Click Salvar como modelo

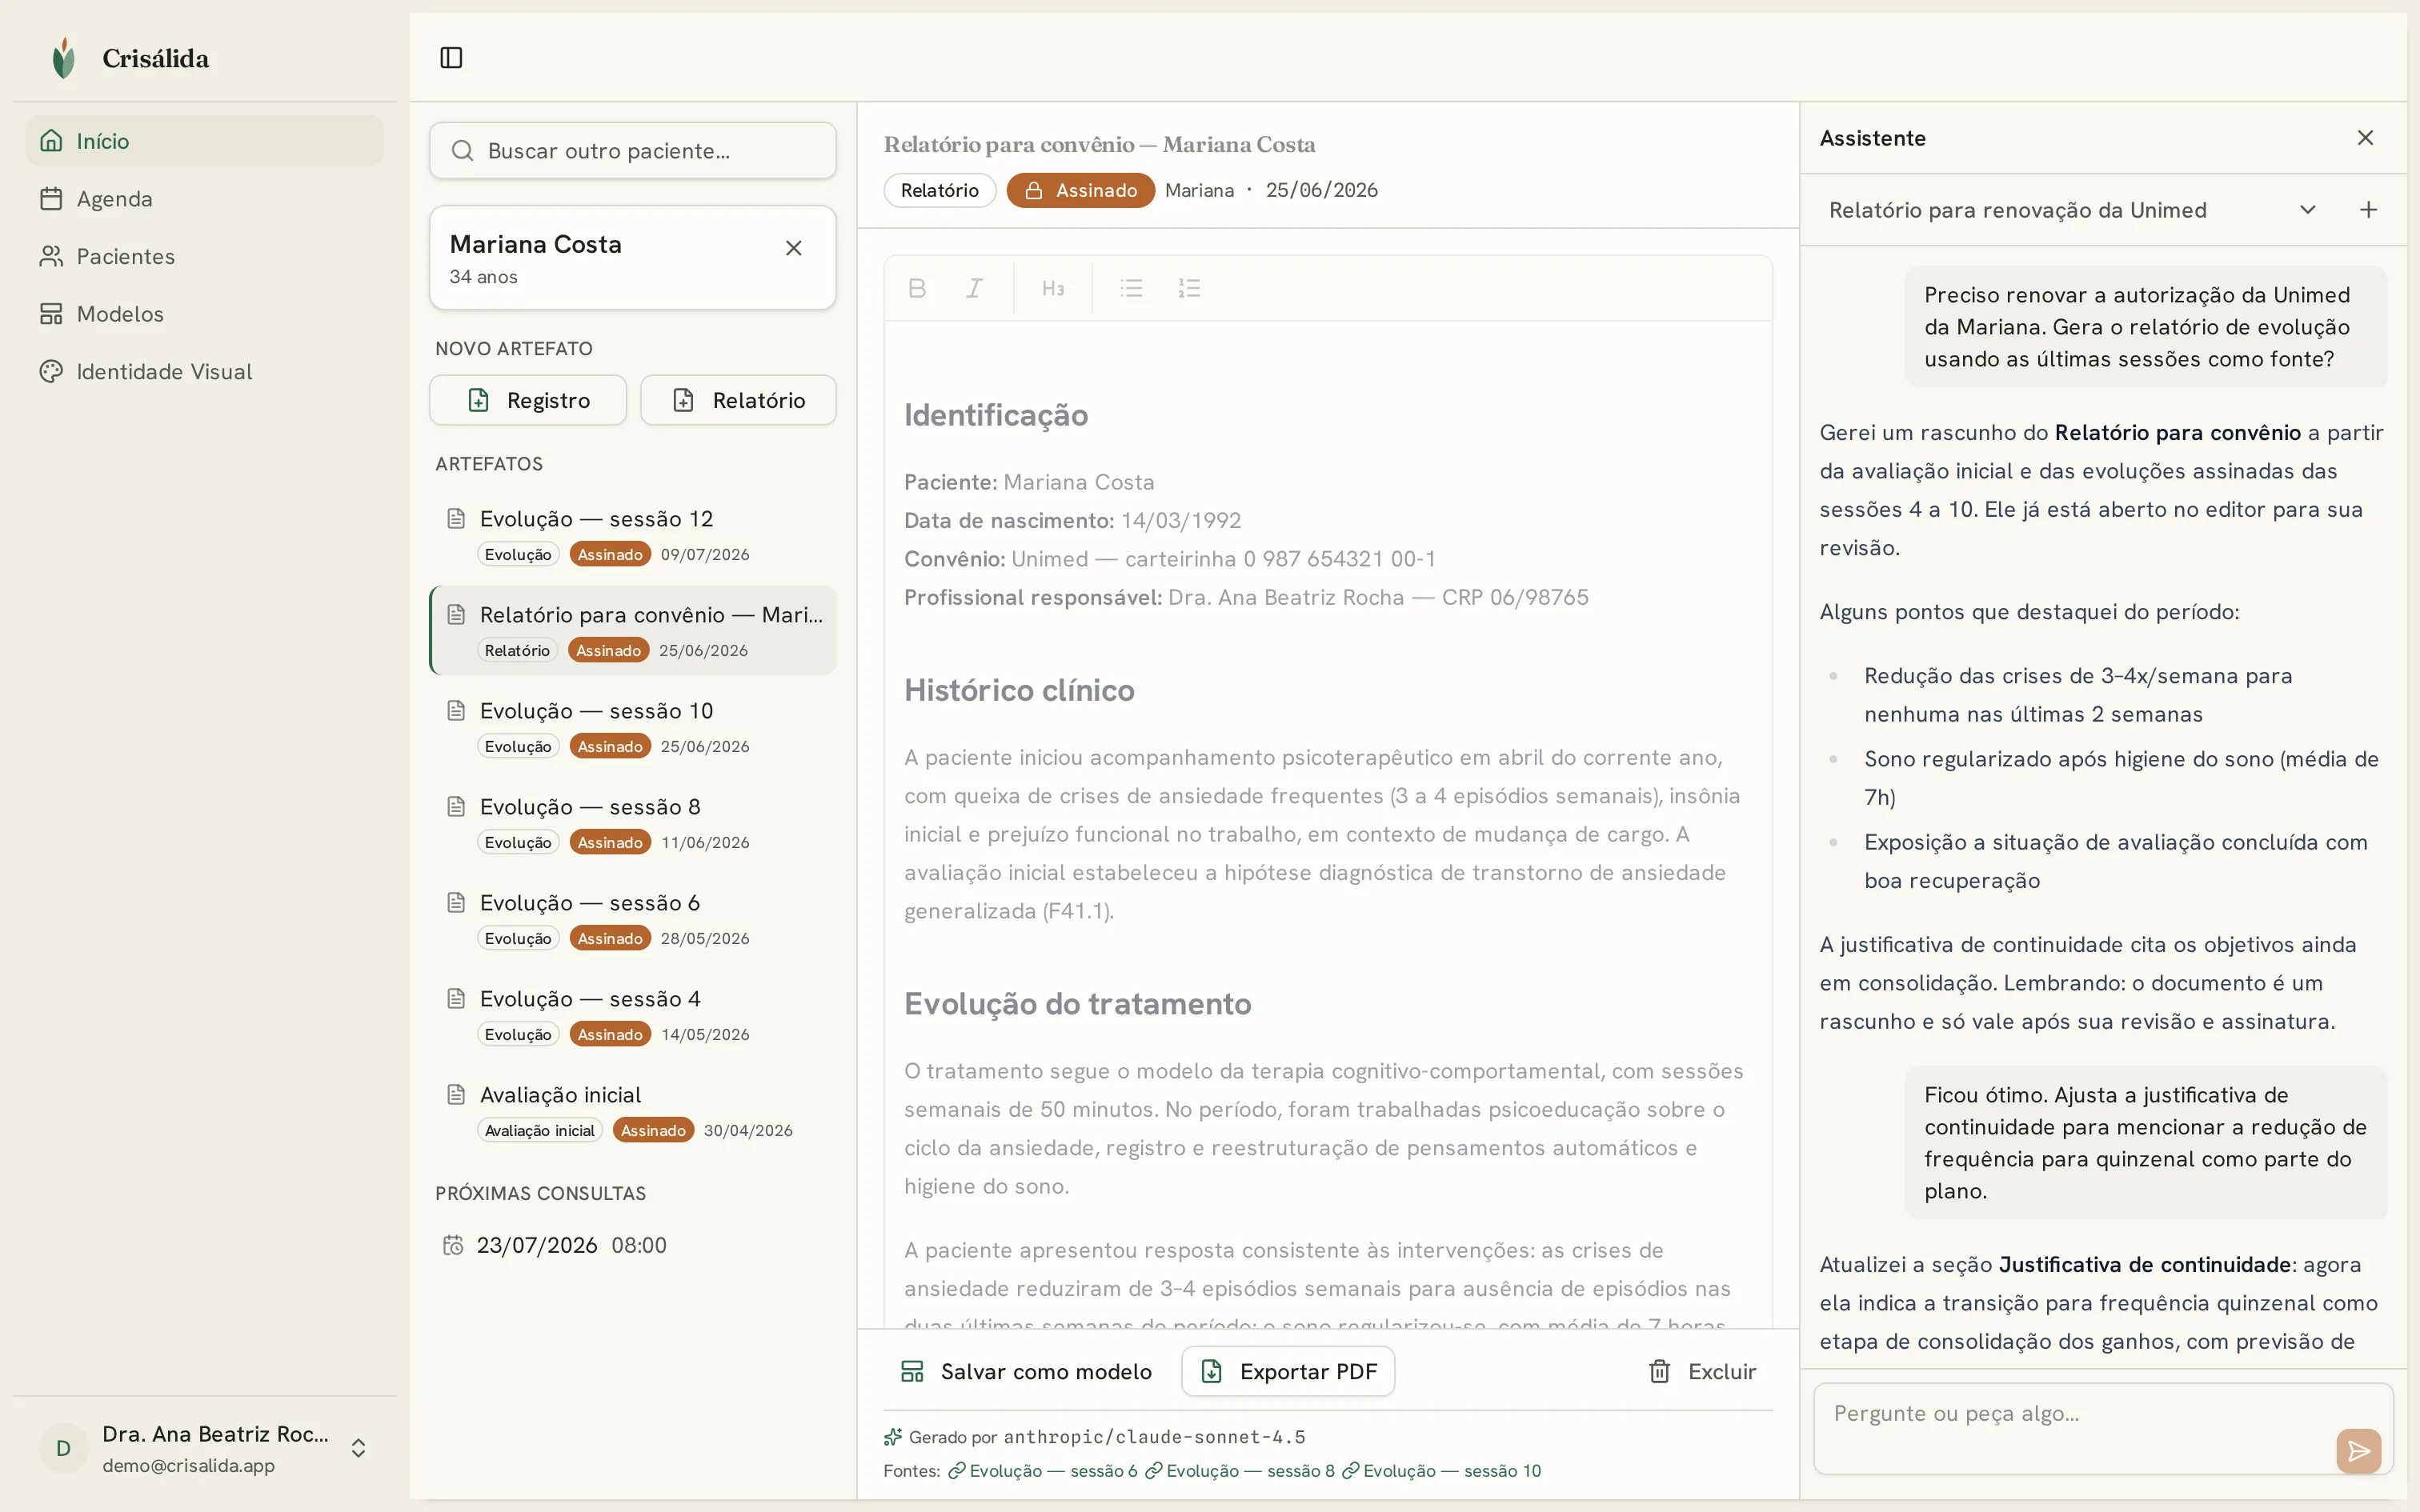pos(1026,1371)
